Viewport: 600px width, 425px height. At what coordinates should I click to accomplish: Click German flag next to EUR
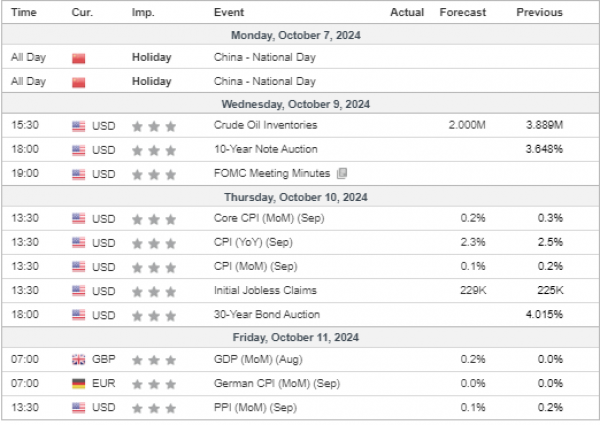78,384
